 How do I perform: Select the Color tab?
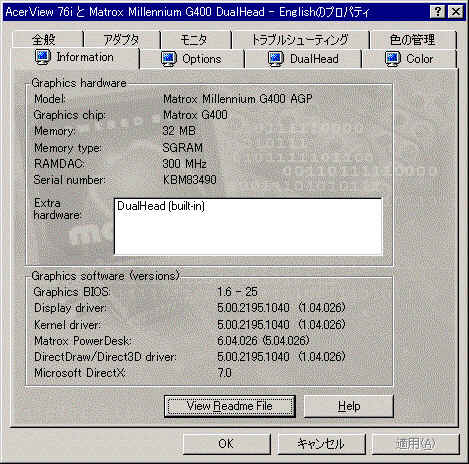(409, 59)
